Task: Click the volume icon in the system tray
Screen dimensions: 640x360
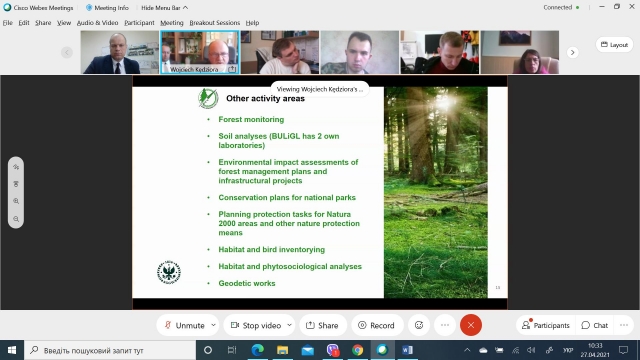Action: pyautogui.click(x=531, y=350)
